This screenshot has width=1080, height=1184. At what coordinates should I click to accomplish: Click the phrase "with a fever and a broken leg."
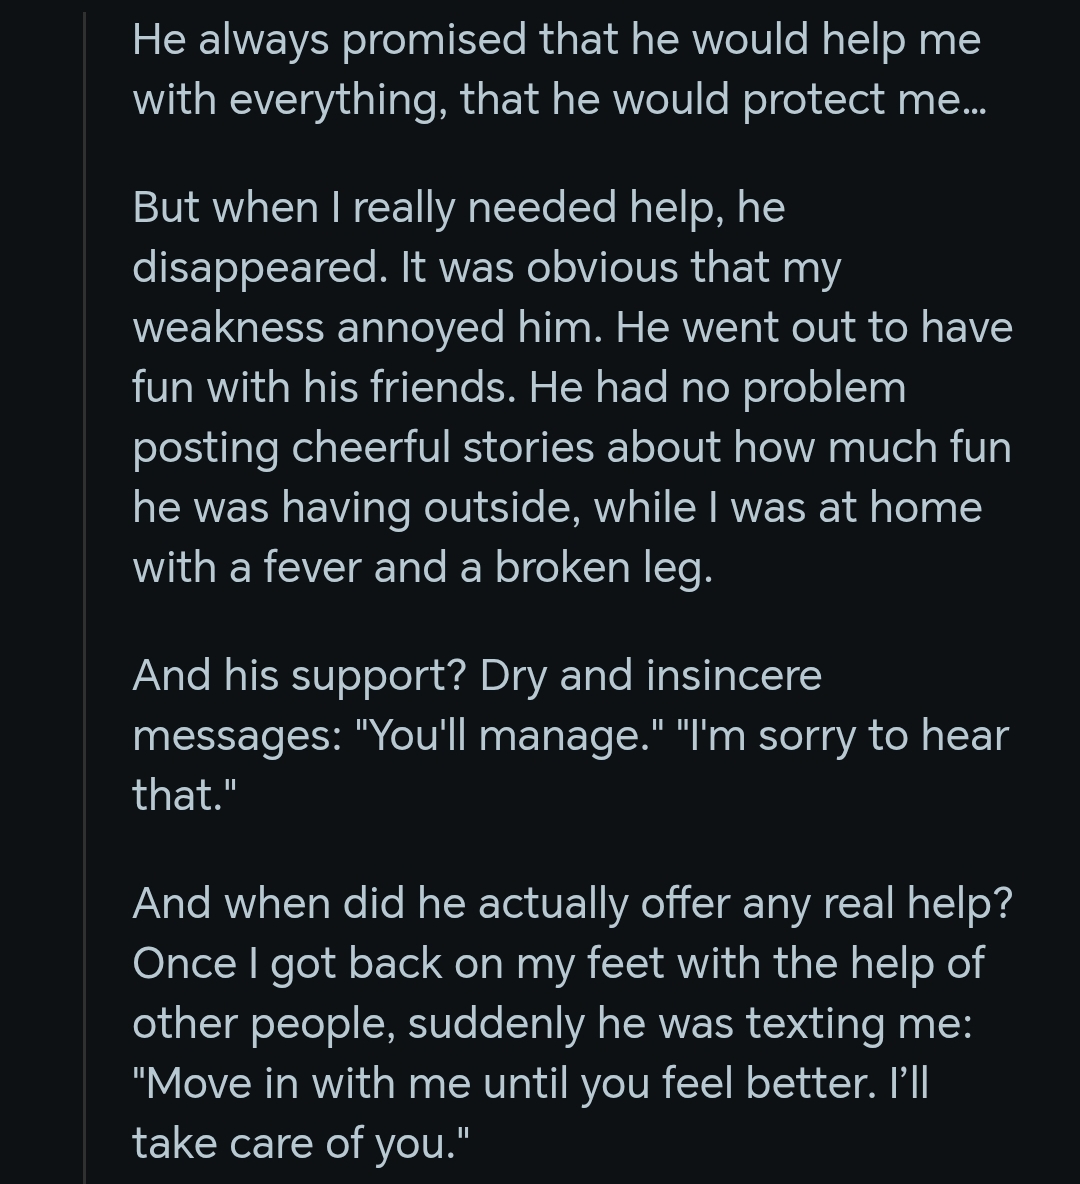point(422,566)
